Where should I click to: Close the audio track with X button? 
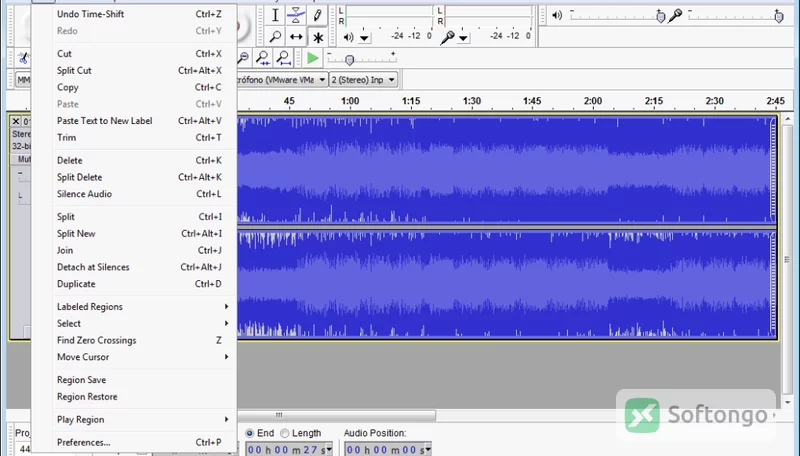[x=16, y=121]
